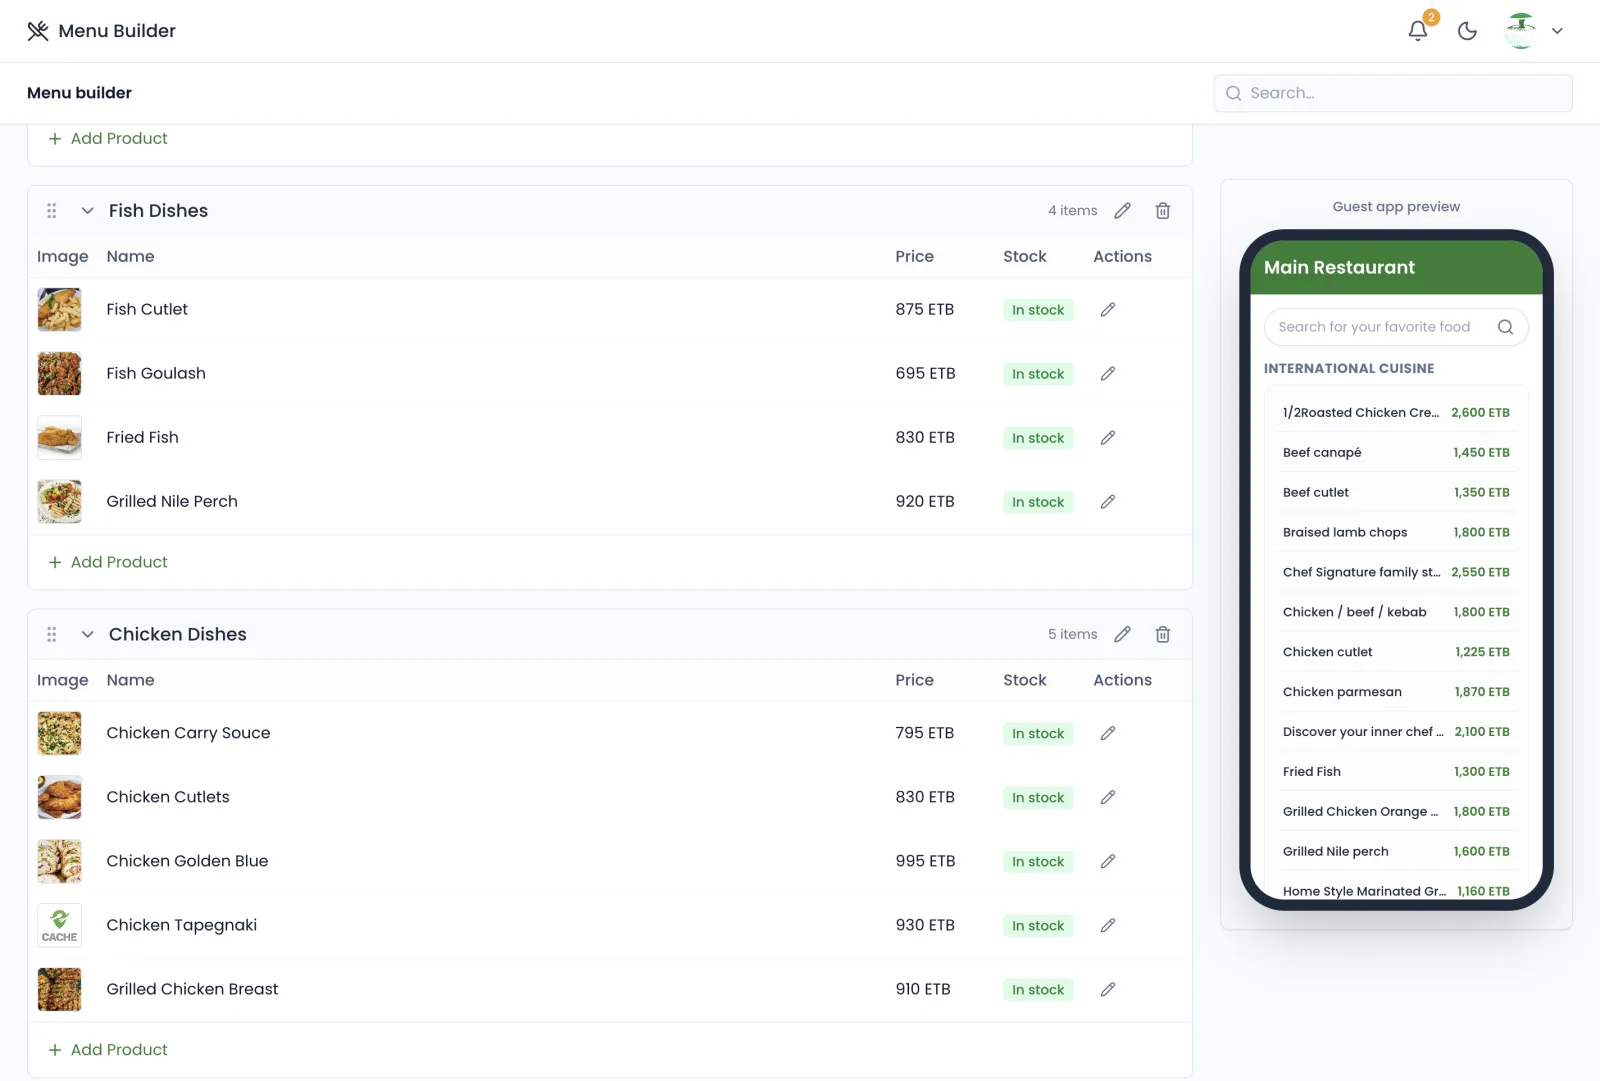Select Beef canapé in guest preview

(x=1396, y=453)
